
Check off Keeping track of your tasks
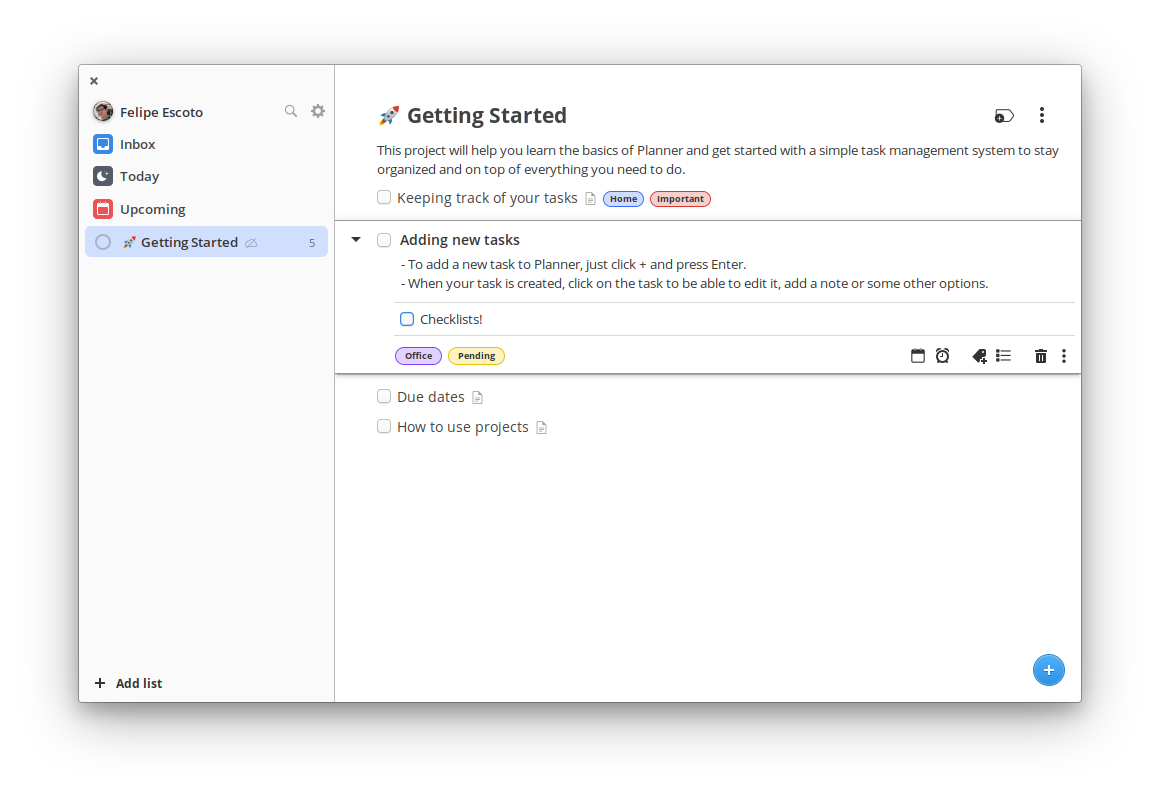pos(384,197)
